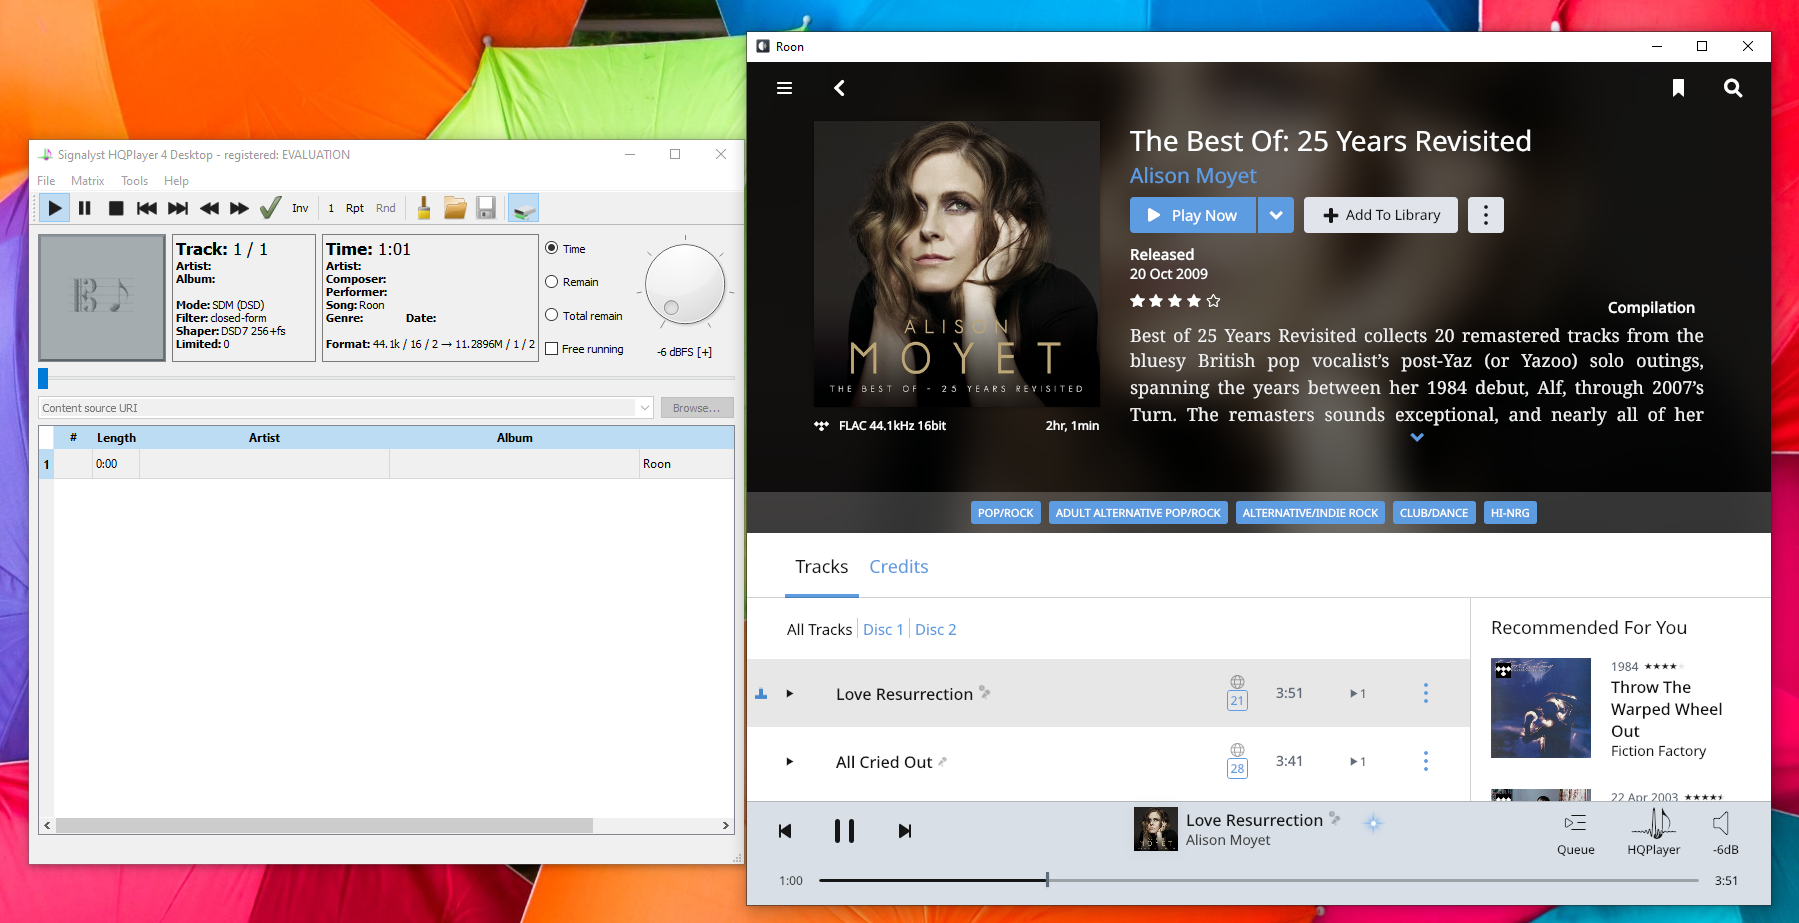Open playlist via folder icon in HQPlayer
Viewport: 1799px width, 923px height.
coord(455,208)
